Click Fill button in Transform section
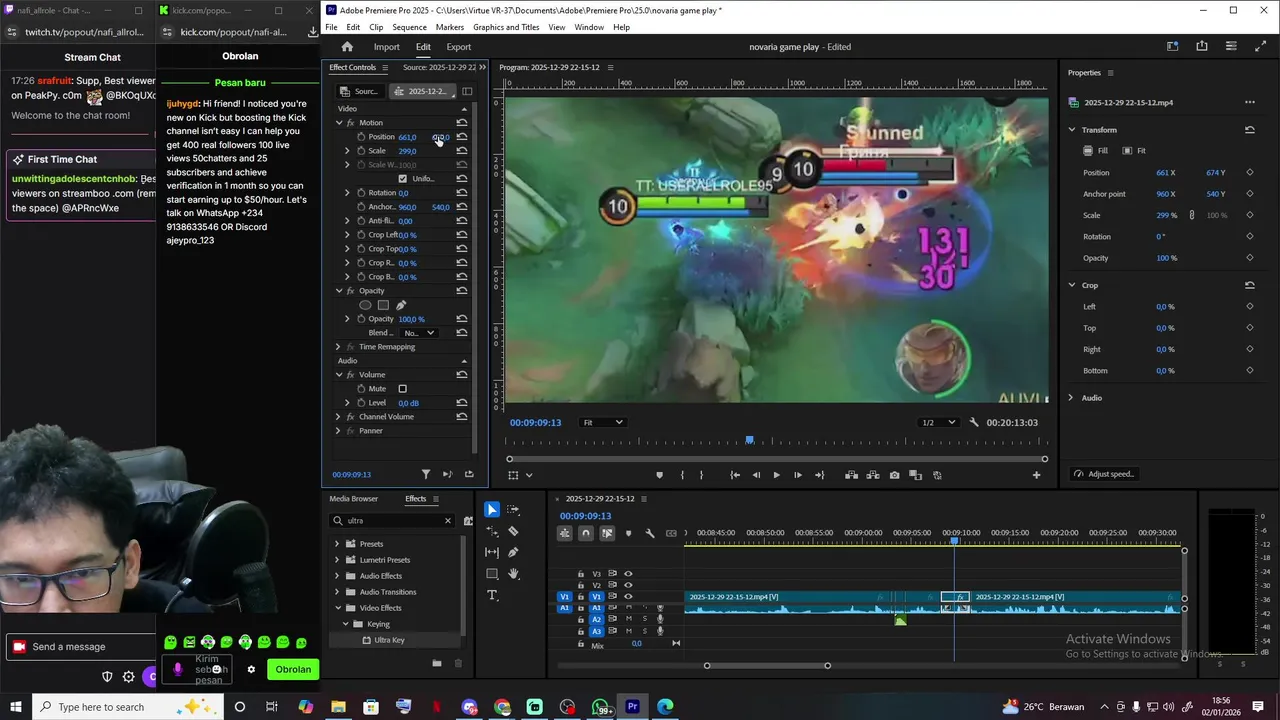Viewport: 1280px width, 720px height. coord(1096,151)
